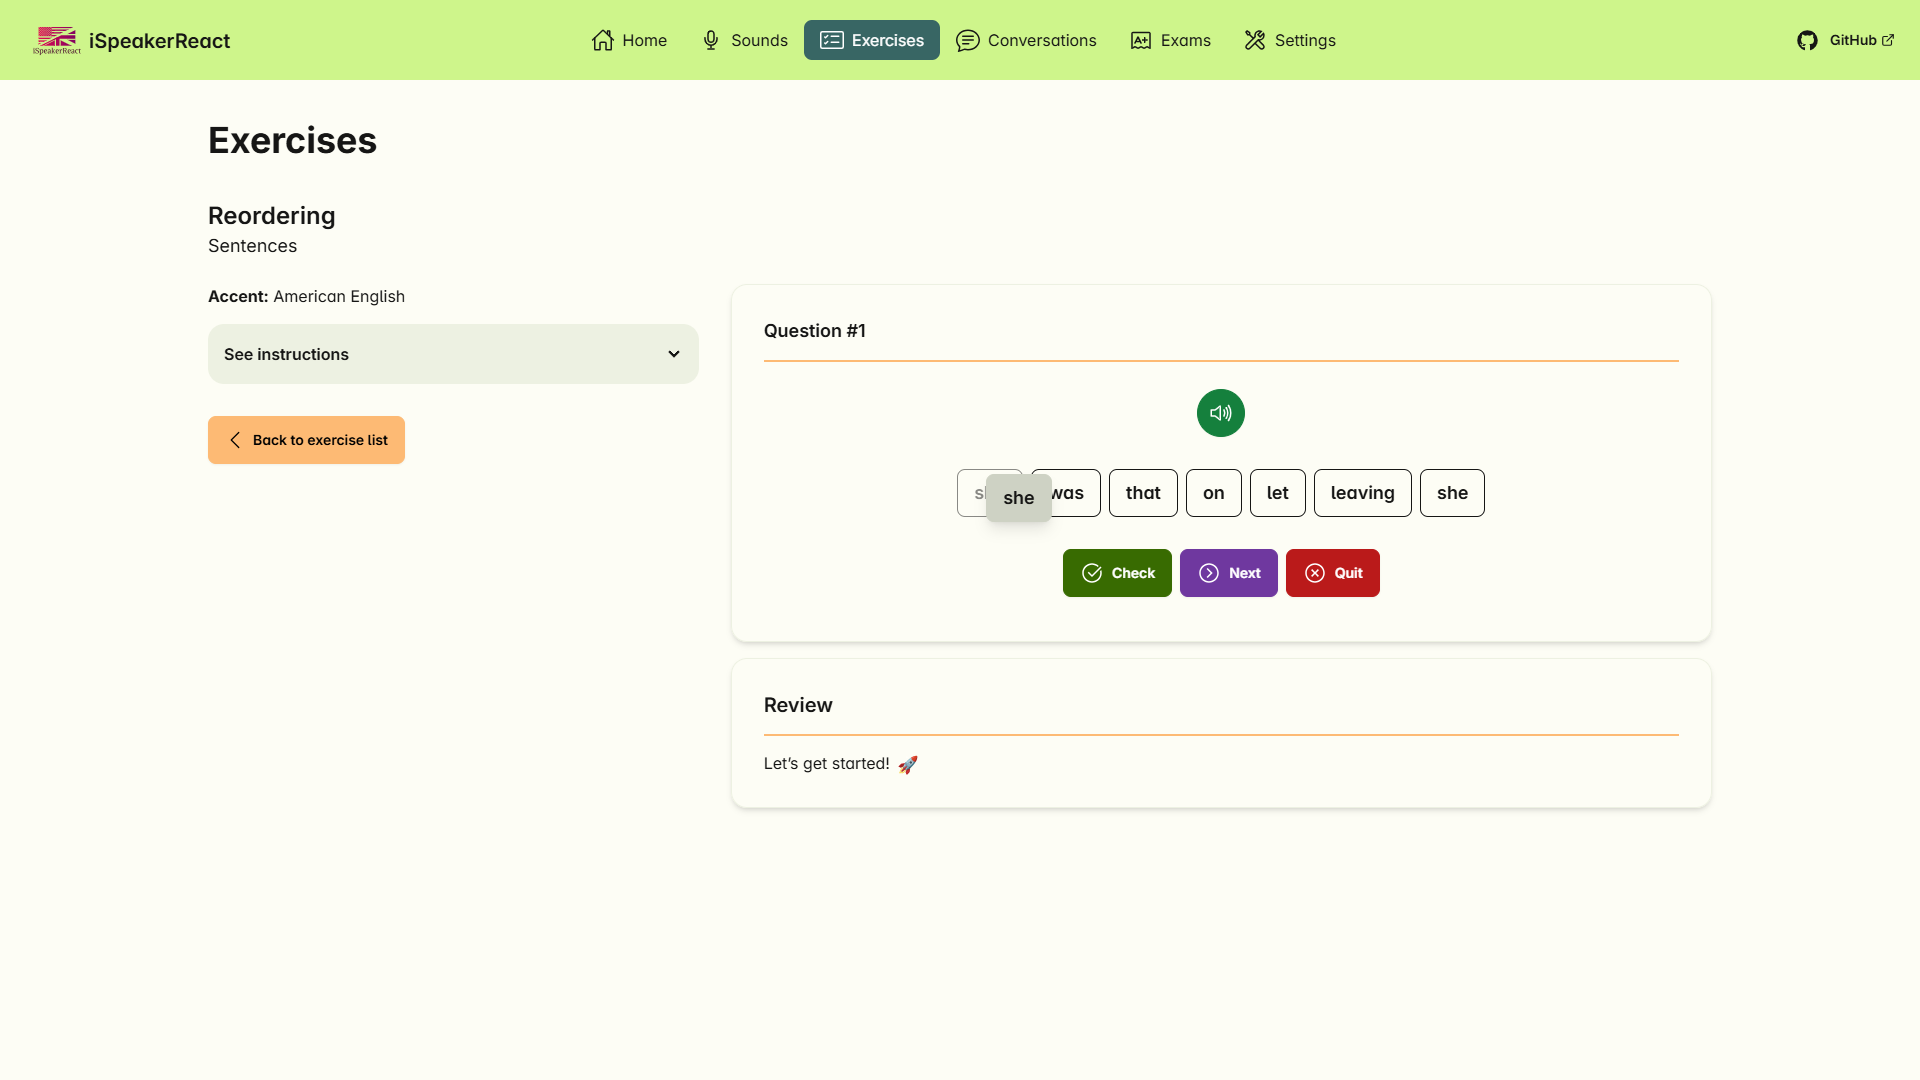This screenshot has width=1920, height=1080.
Task: Click the Conversations chat bubble icon
Action: point(967,40)
